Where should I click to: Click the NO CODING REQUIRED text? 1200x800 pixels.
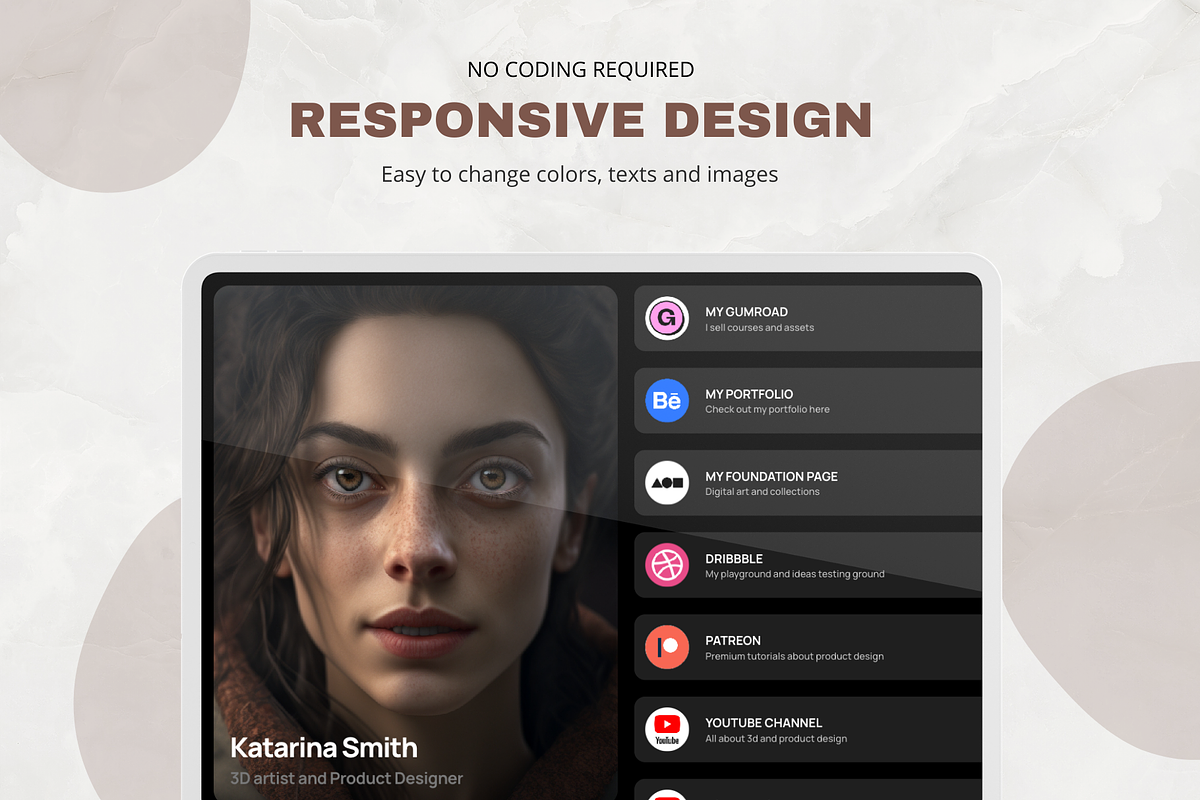(x=581, y=70)
